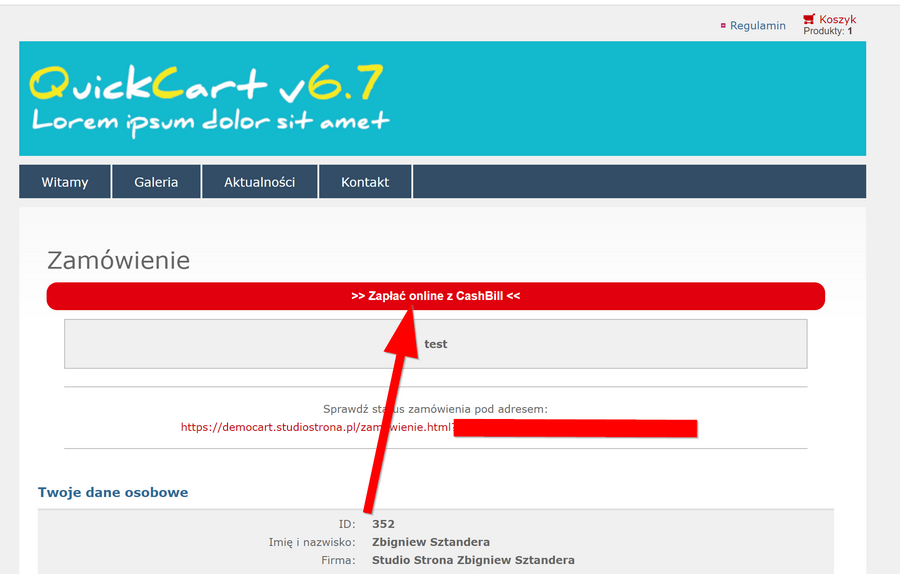900x574 pixels.
Task: Click the order ID value 352
Action: (383, 524)
